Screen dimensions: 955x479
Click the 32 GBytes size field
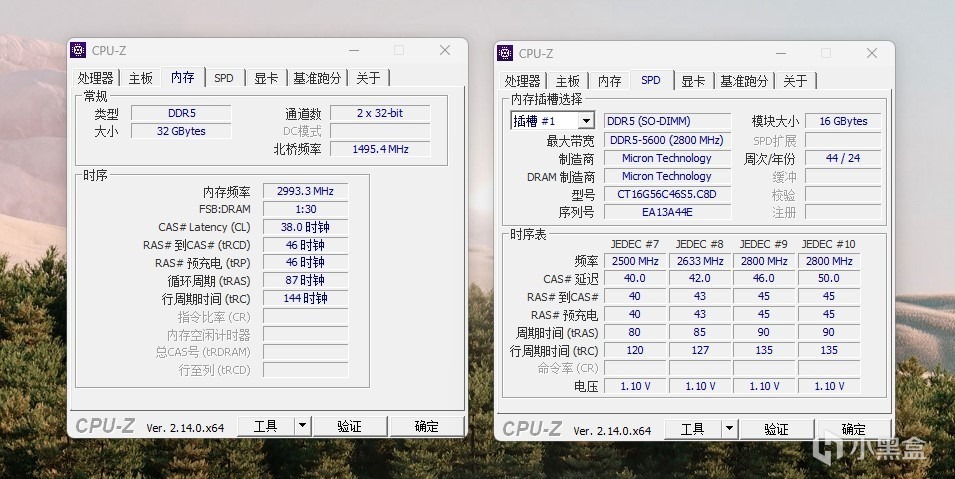[181, 131]
